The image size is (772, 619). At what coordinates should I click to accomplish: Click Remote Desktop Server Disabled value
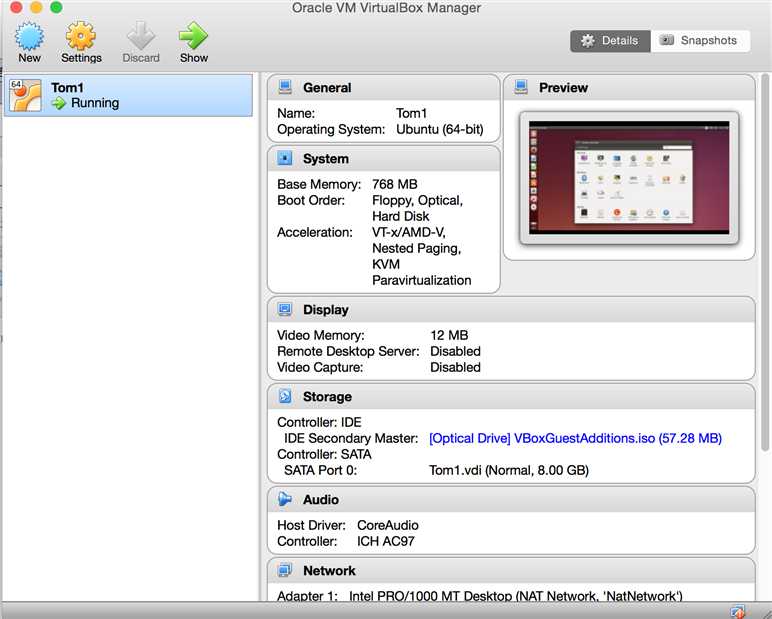coord(455,351)
